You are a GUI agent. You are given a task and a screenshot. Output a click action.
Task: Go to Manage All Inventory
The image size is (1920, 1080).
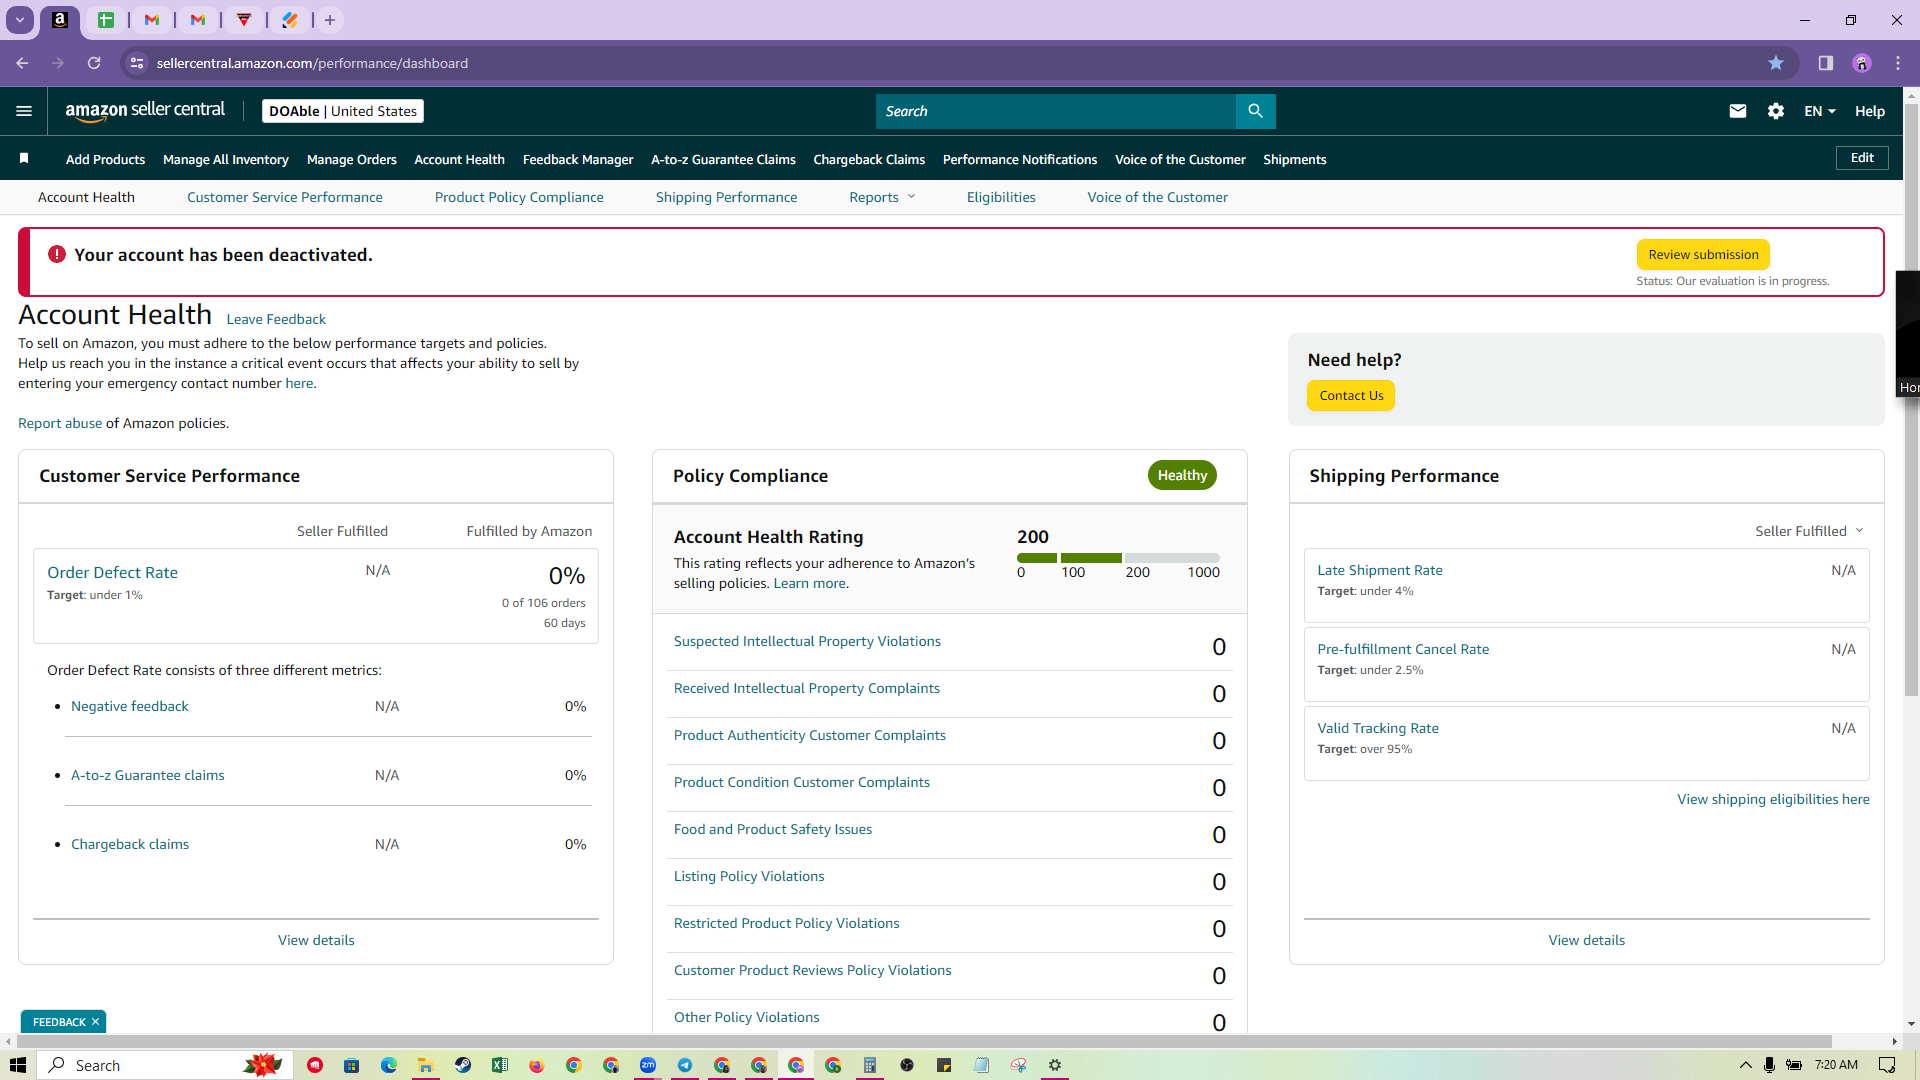226,159
